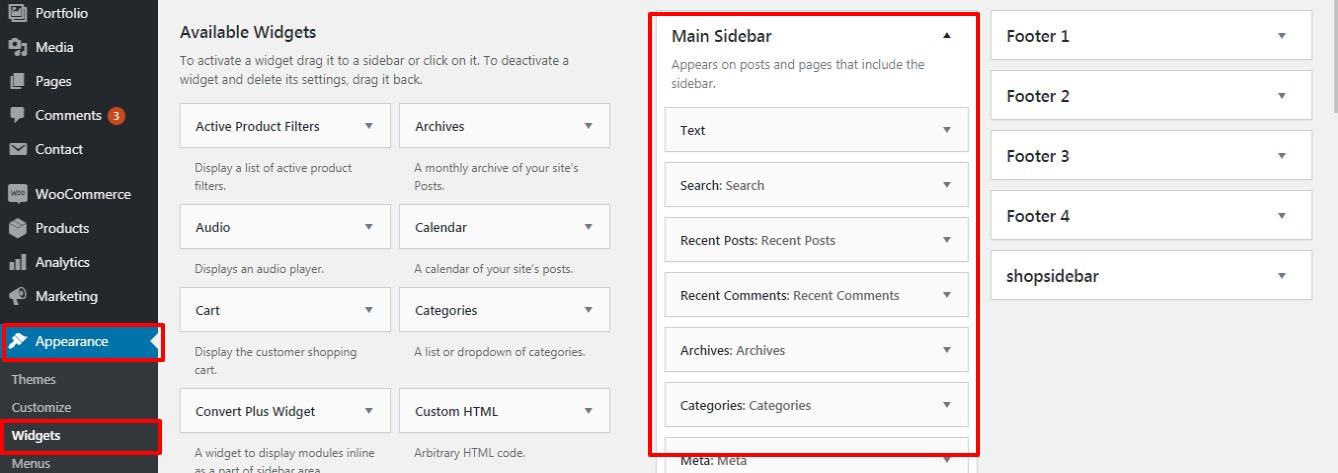The width and height of the screenshot is (1338, 473).
Task: Click the Custom HTML available widget
Action: (504, 411)
